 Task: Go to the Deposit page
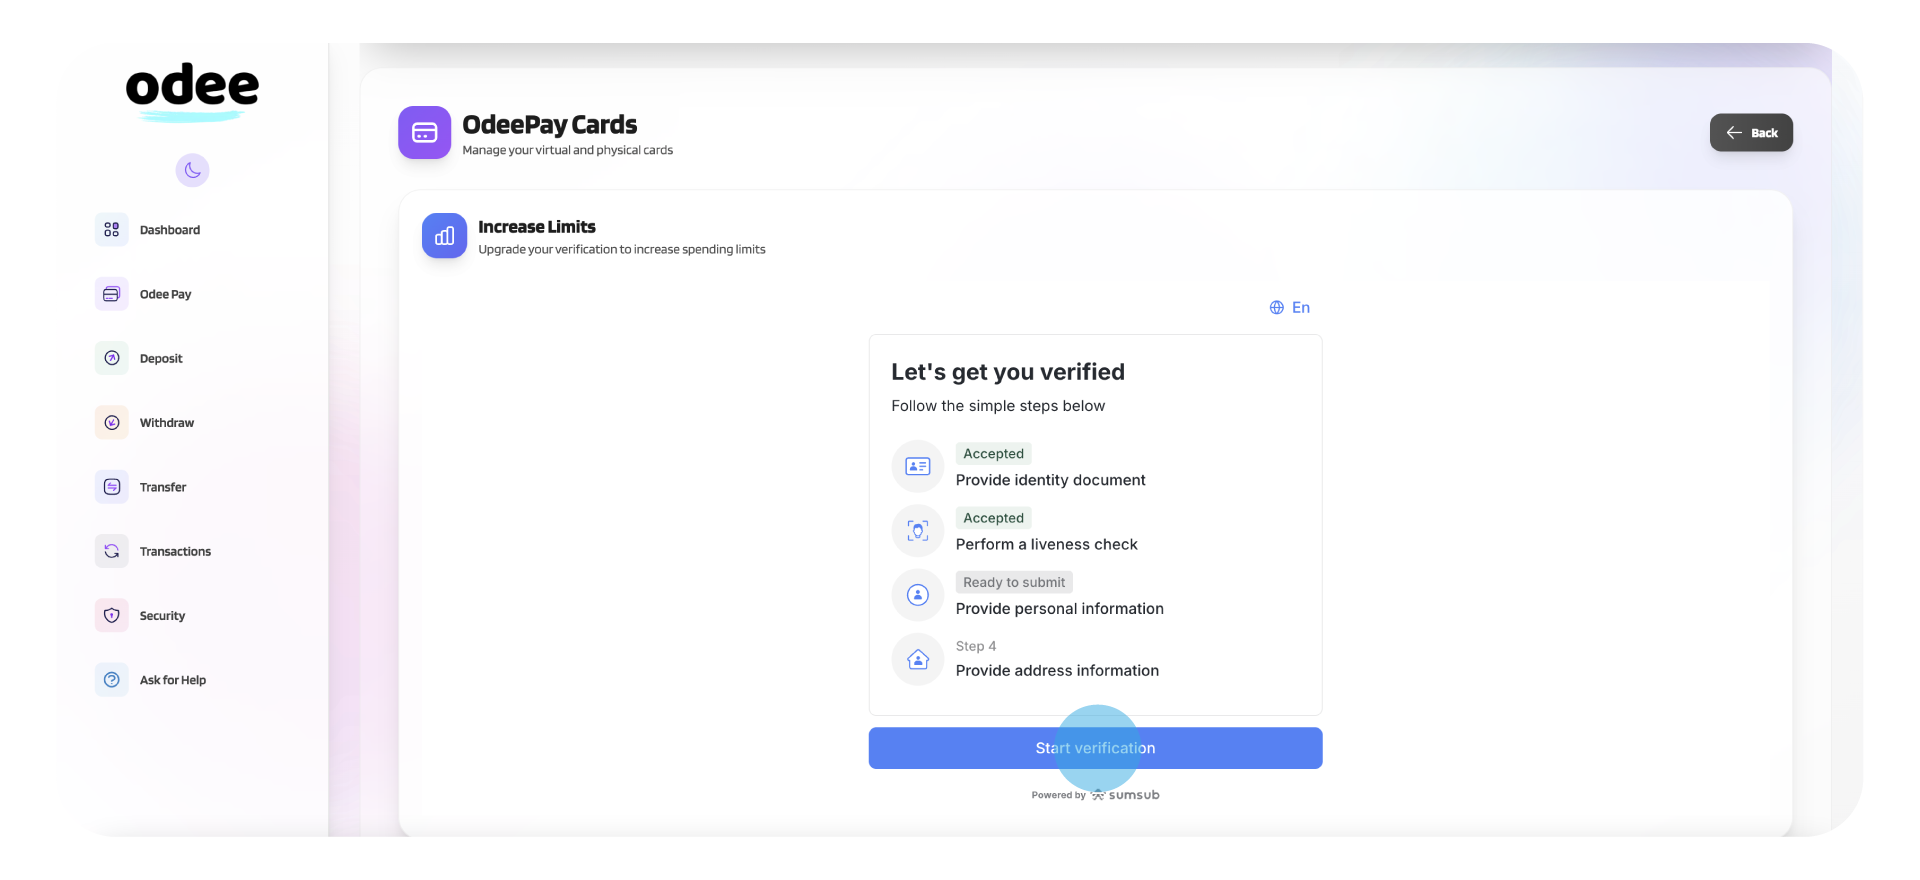tap(161, 358)
